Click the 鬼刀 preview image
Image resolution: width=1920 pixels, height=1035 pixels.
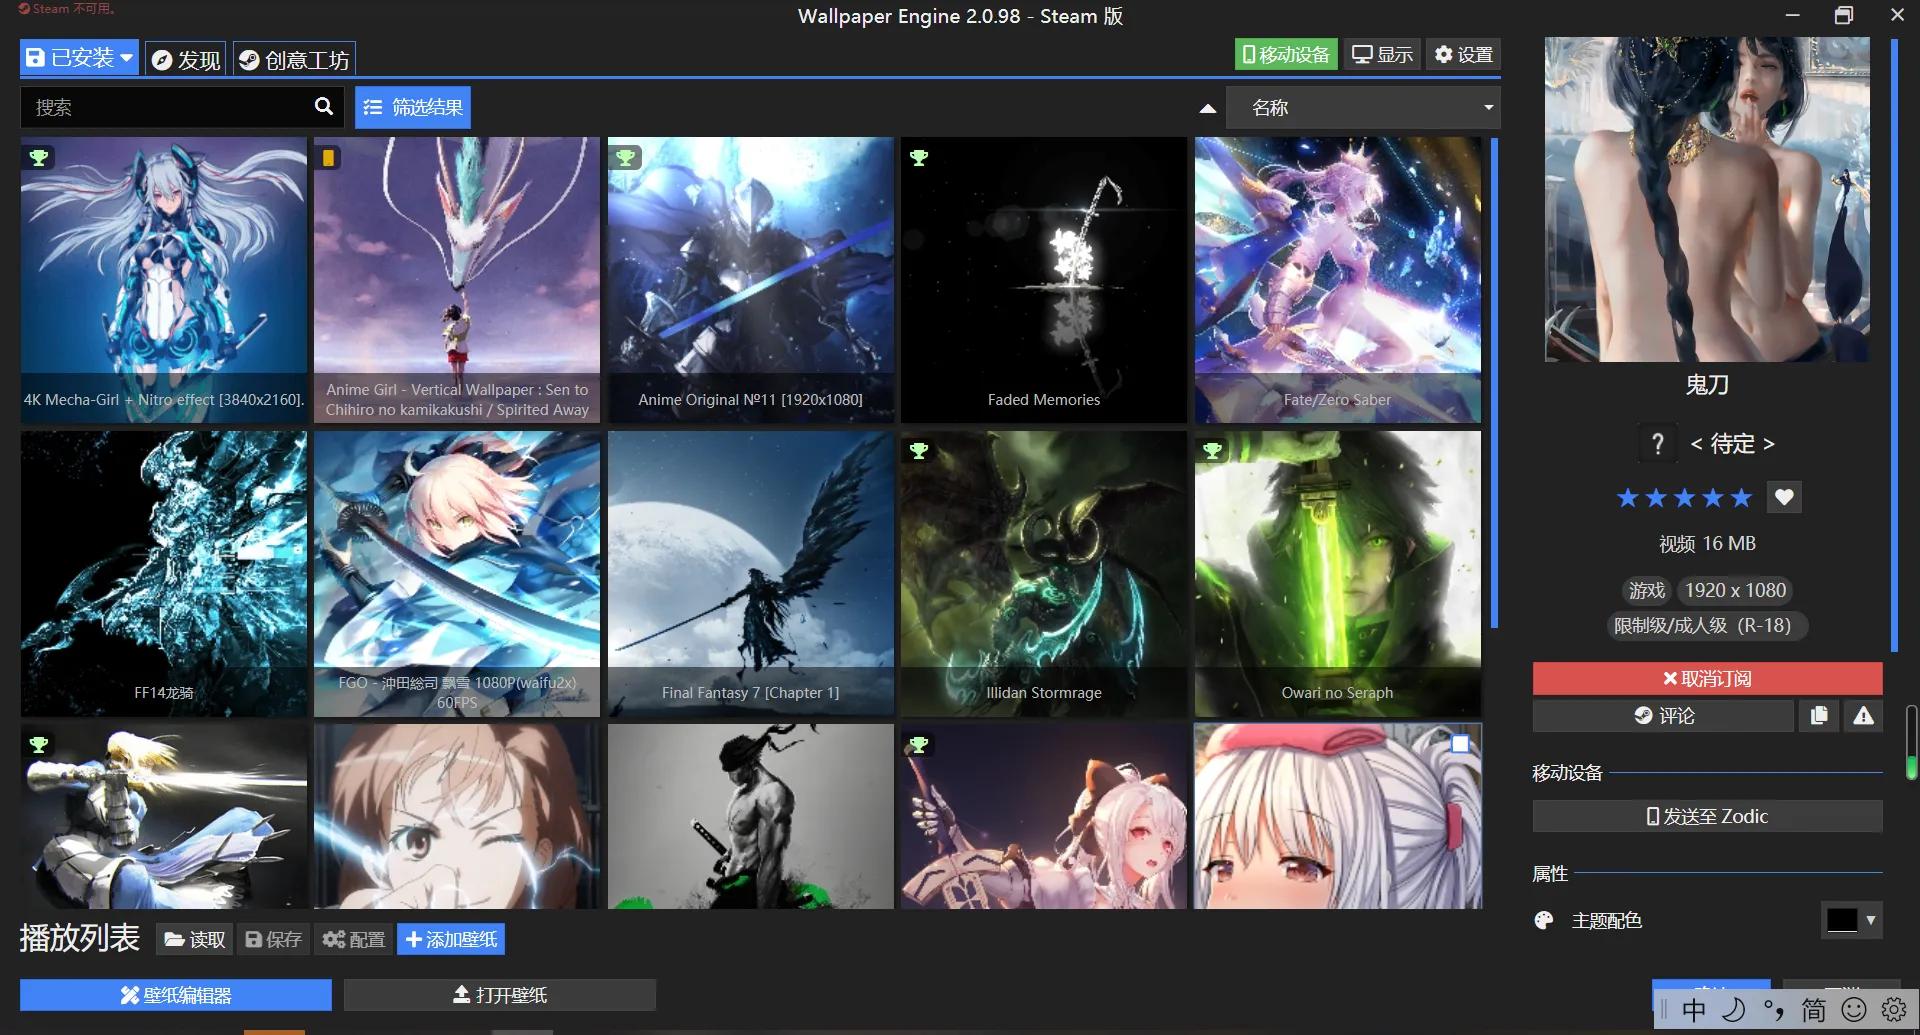1707,199
